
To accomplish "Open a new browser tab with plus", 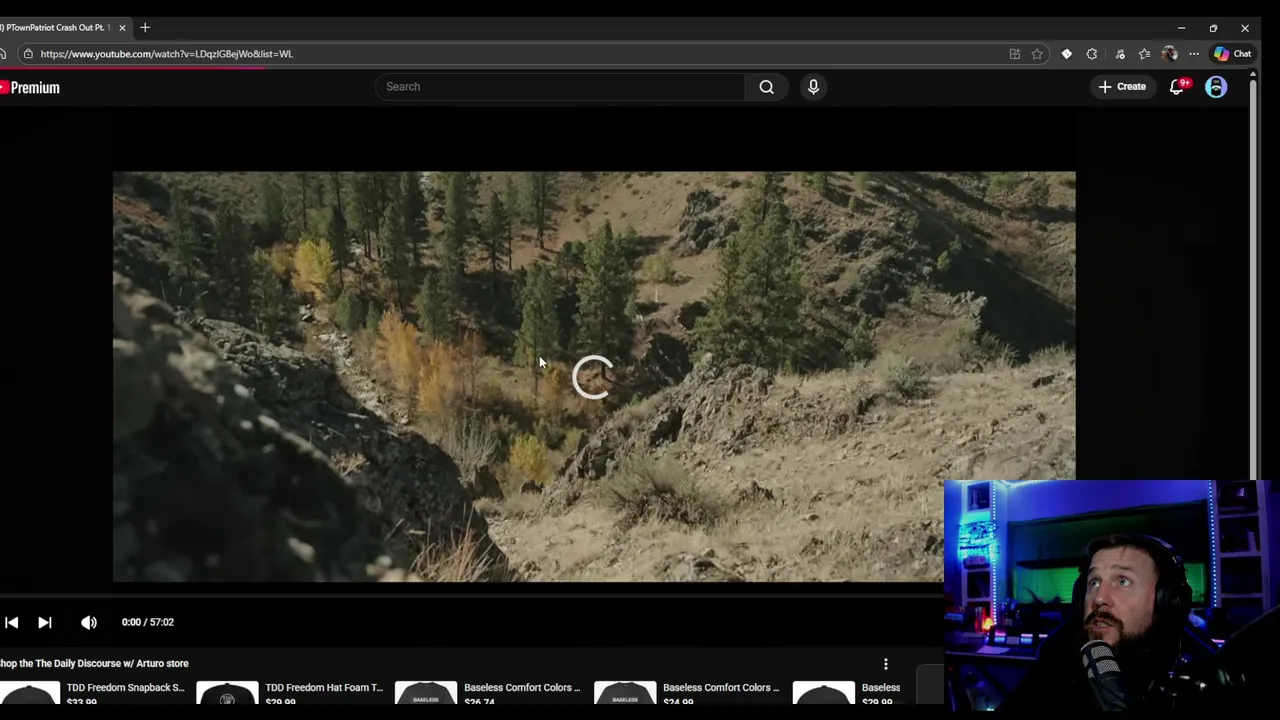I will click(x=145, y=28).
